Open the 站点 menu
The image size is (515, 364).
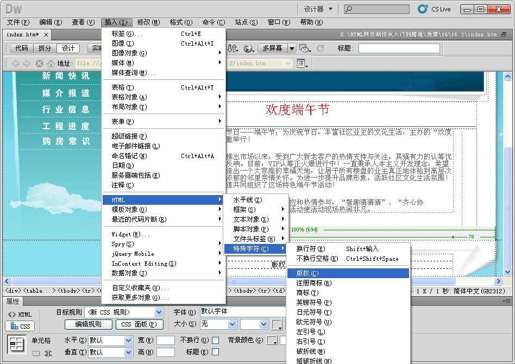246,22
